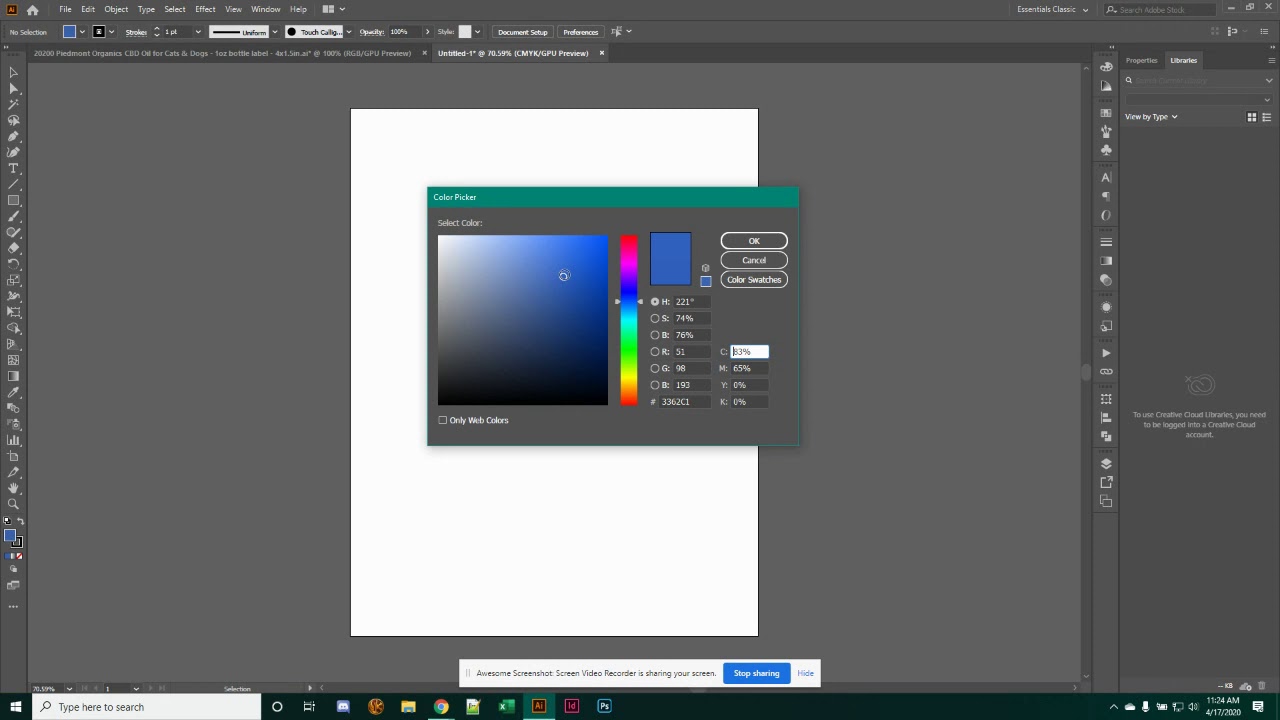Select the H hue radio button
1280x720 pixels.
pyautogui.click(x=655, y=302)
